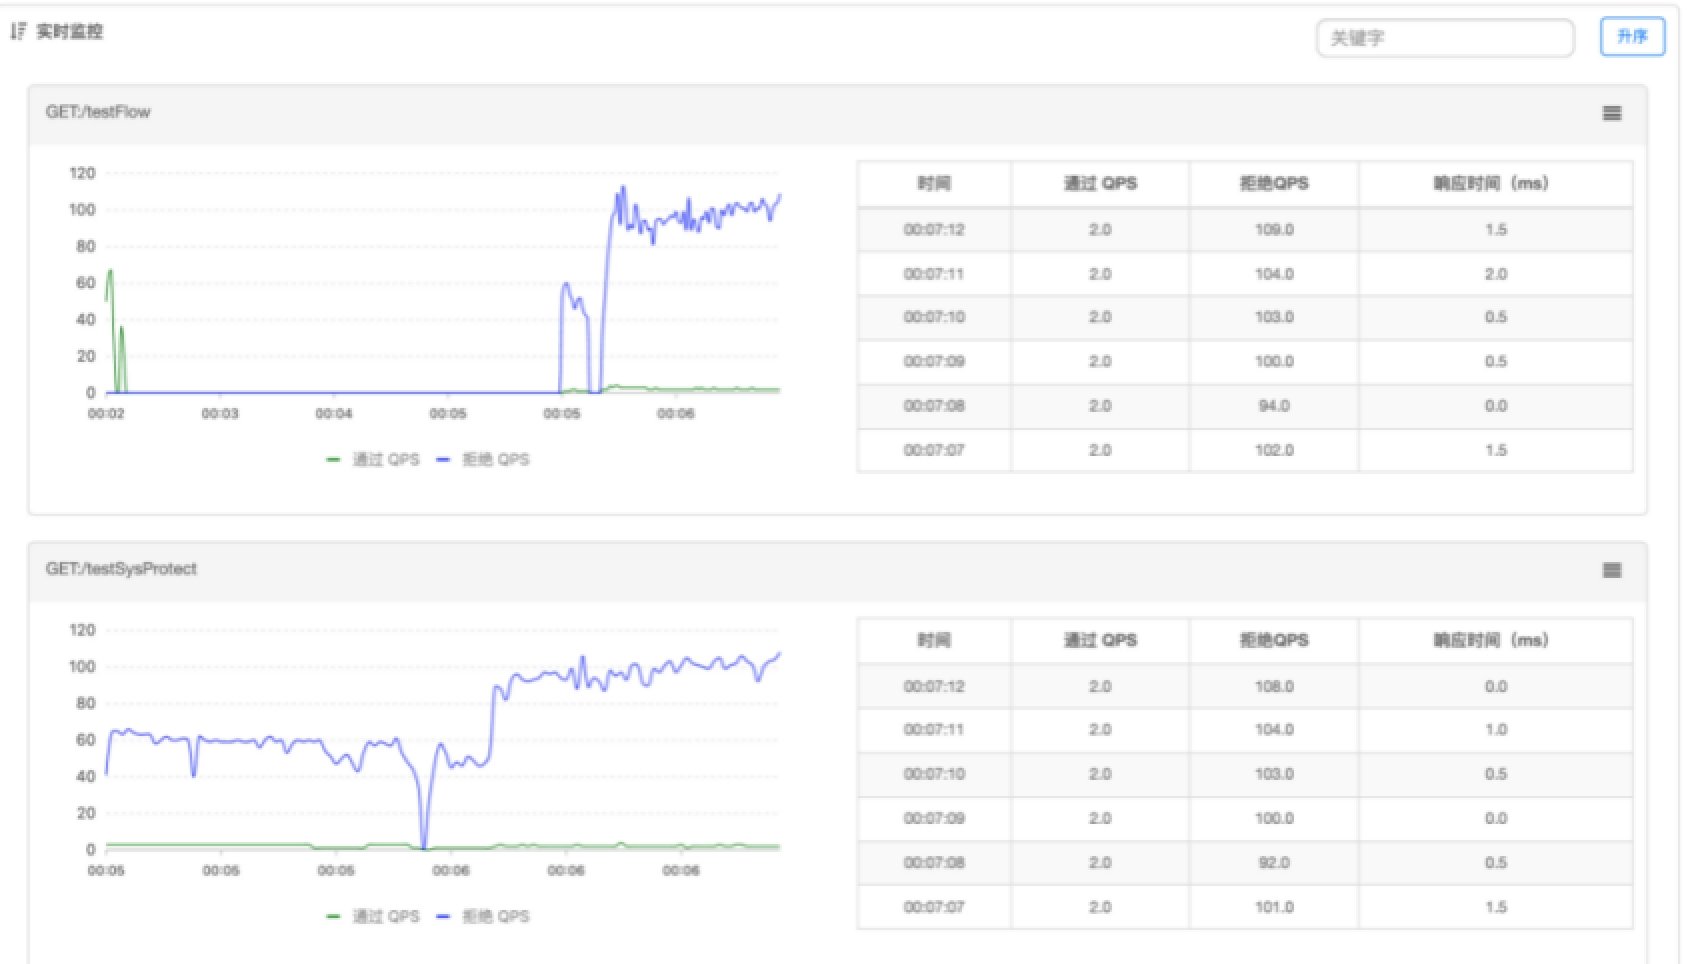Image resolution: width=1704 pixels, height=964 pixels.
Task: Focus the 关键字 search input field
Action: click(1445, 38)
